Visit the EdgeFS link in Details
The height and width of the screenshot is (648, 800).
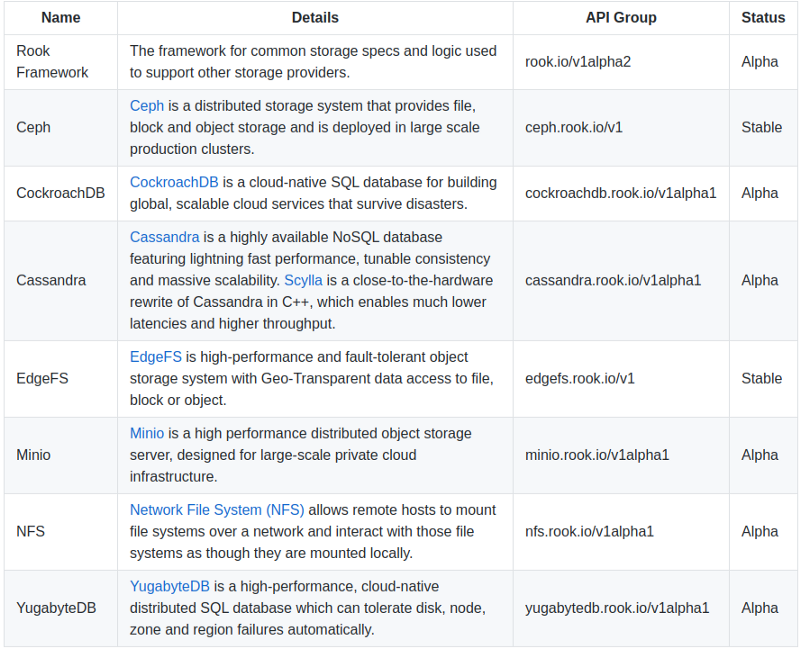(156, 357)
